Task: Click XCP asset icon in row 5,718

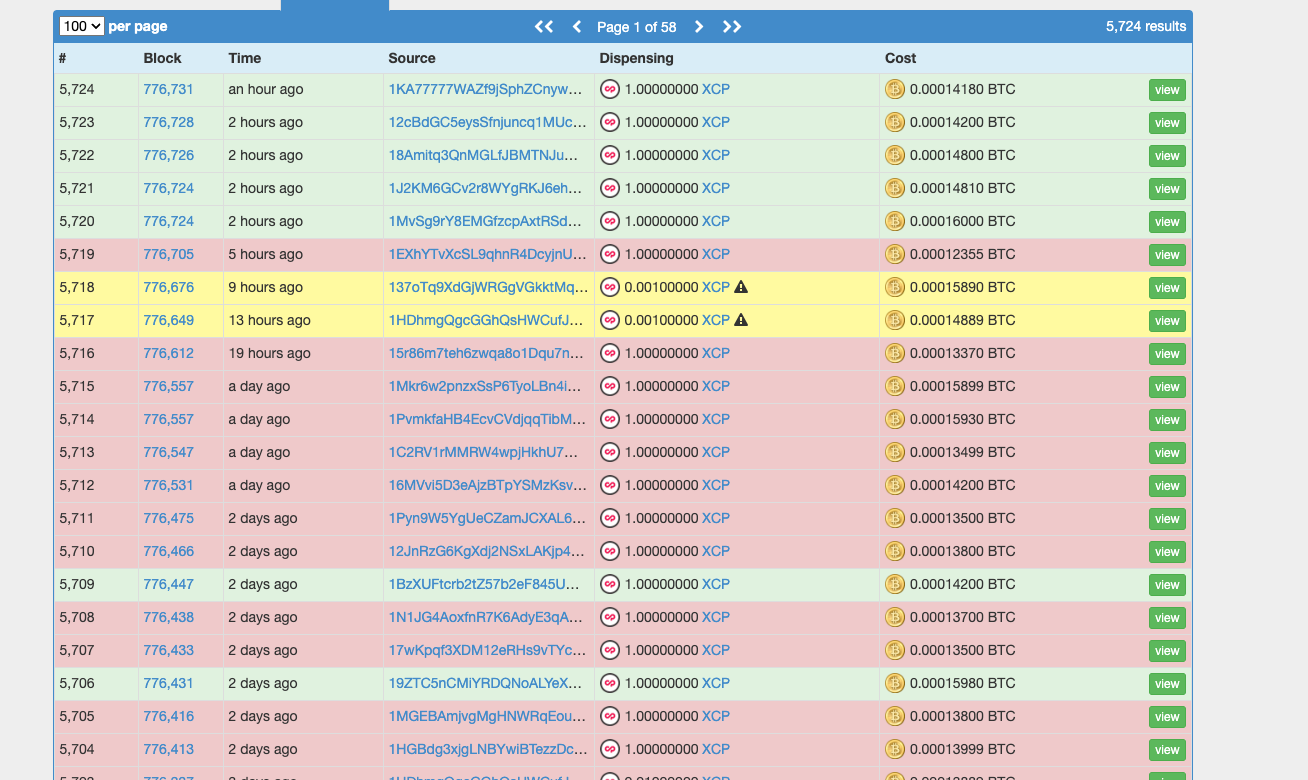Action: click(x=610, y=287)
